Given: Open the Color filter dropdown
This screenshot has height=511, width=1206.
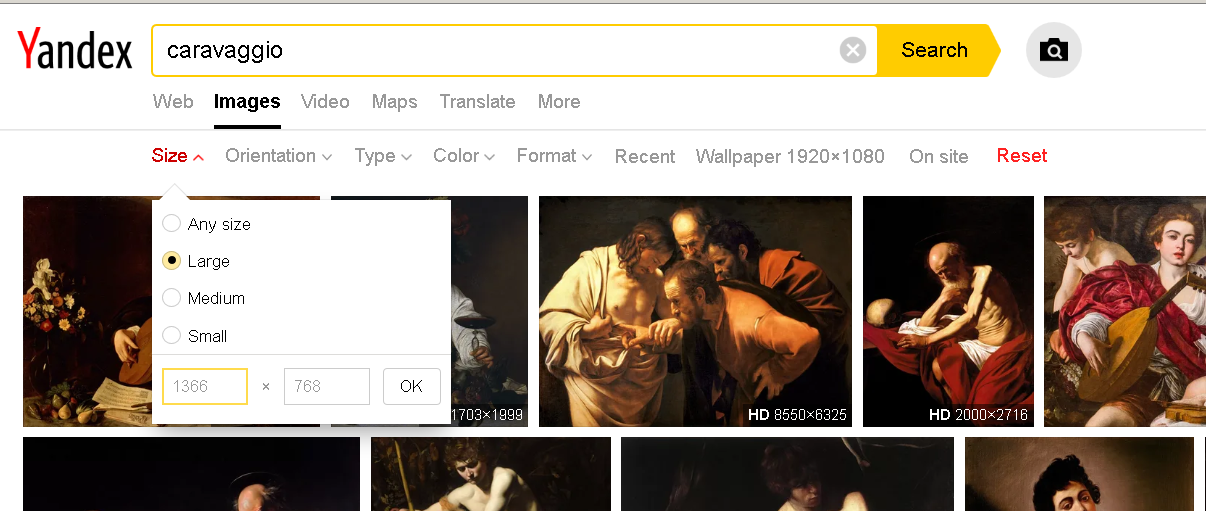Looking at the screenshot, I should tap(464, 156).
